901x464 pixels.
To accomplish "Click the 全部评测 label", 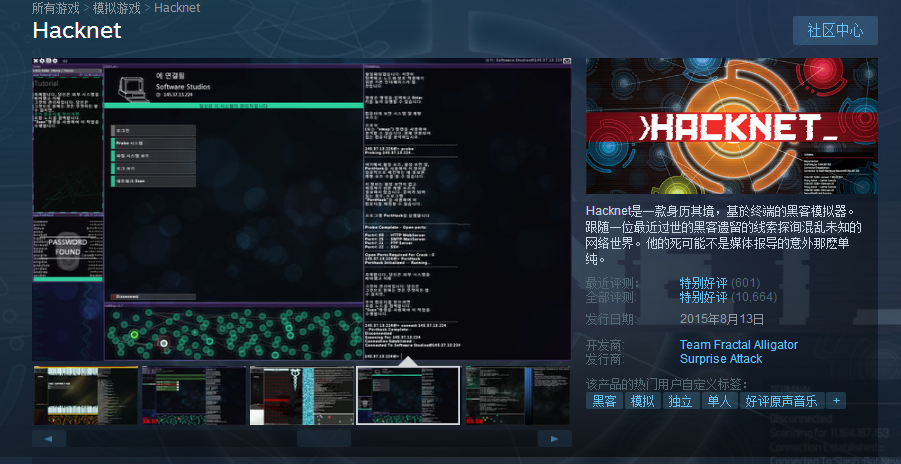I will pyautogui.click(x=612, y=297).
